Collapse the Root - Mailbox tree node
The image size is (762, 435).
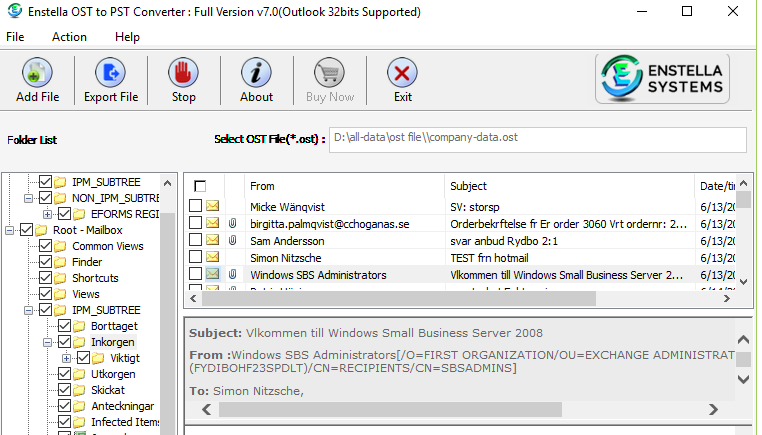(x=10, y=230)
